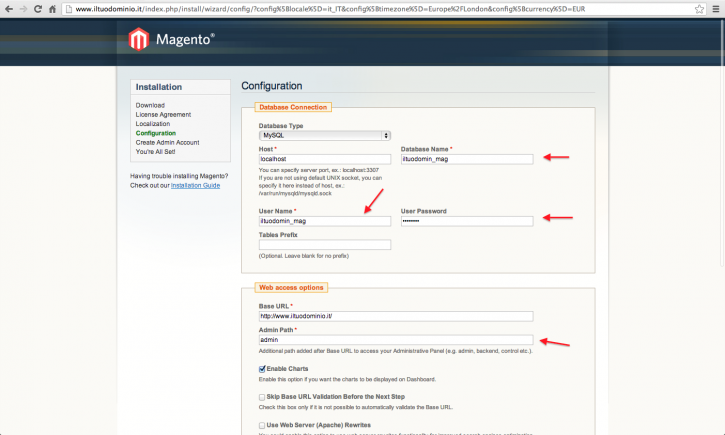
Task: Click the Tables Prefix field
Action: pyautogui.click(x=325, y=245)
